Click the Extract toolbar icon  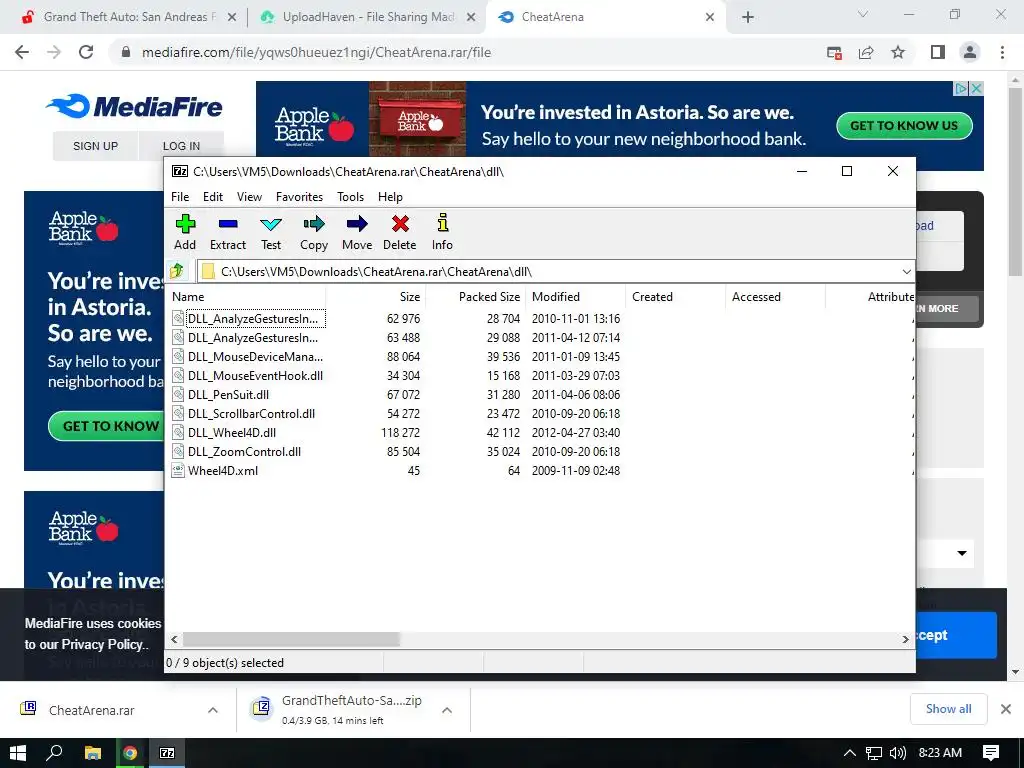227,232
